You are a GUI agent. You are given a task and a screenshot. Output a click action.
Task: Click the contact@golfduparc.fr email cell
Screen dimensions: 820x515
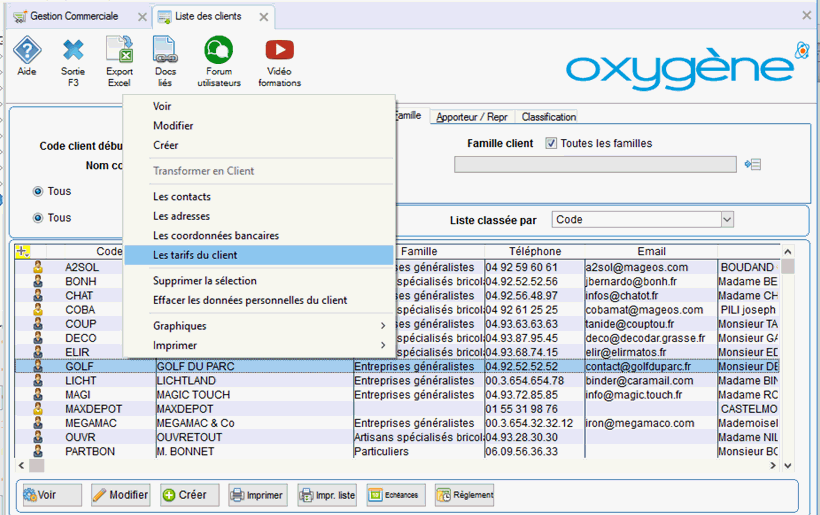point(651,367)
